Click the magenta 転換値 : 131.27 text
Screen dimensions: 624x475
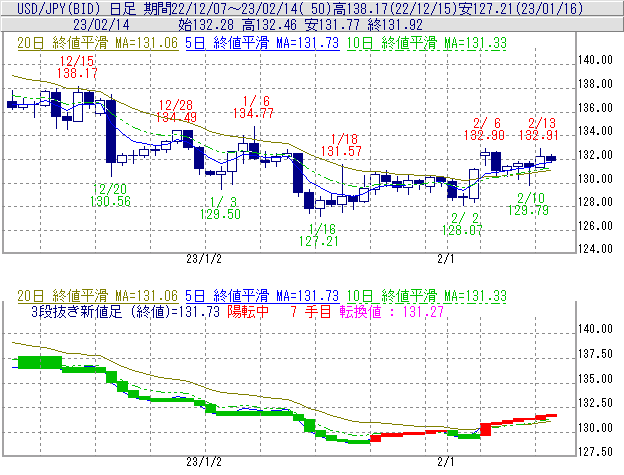(x=392, y=311)
